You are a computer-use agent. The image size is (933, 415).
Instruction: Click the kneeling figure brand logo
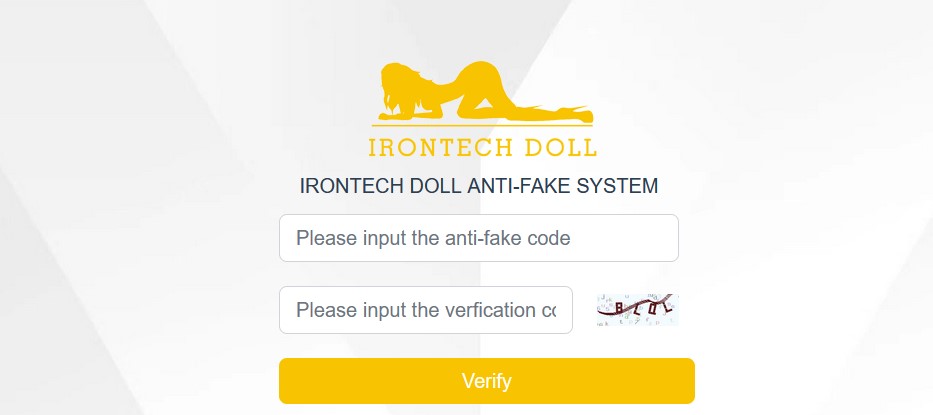point(485,92)
